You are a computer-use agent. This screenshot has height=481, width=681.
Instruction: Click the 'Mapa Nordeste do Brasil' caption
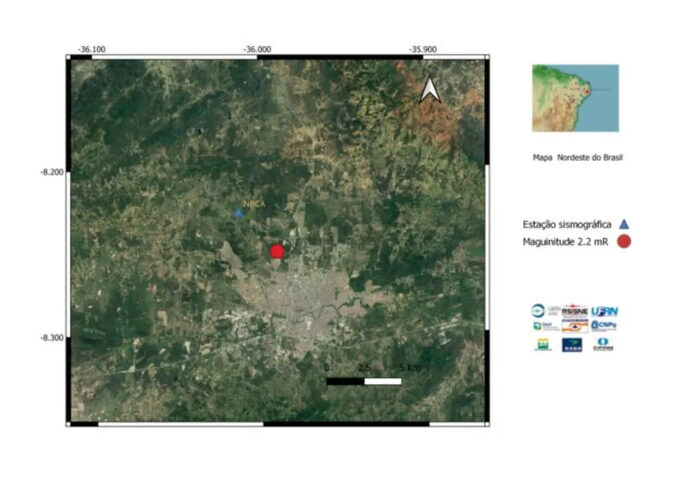coord(577,158)
